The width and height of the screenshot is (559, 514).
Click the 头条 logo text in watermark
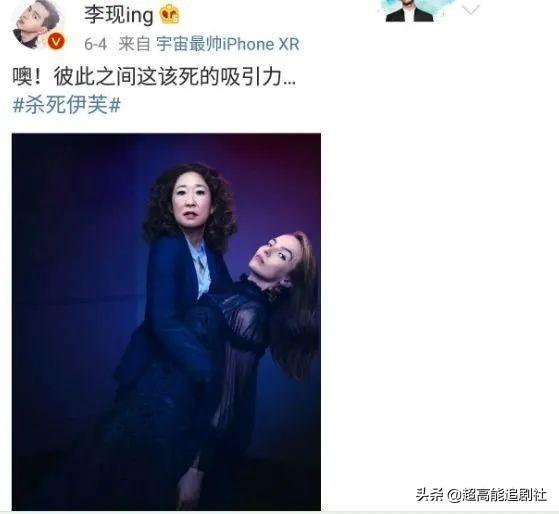(430, 495)
